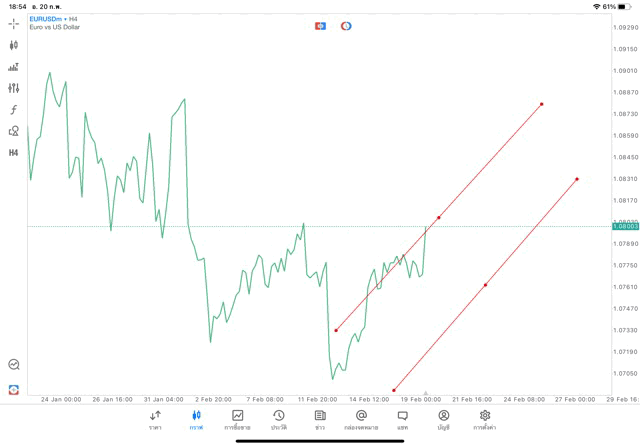
Task: Open the แชท (Chat) tab
Action: pyautogui.click(x=402, y=420)
